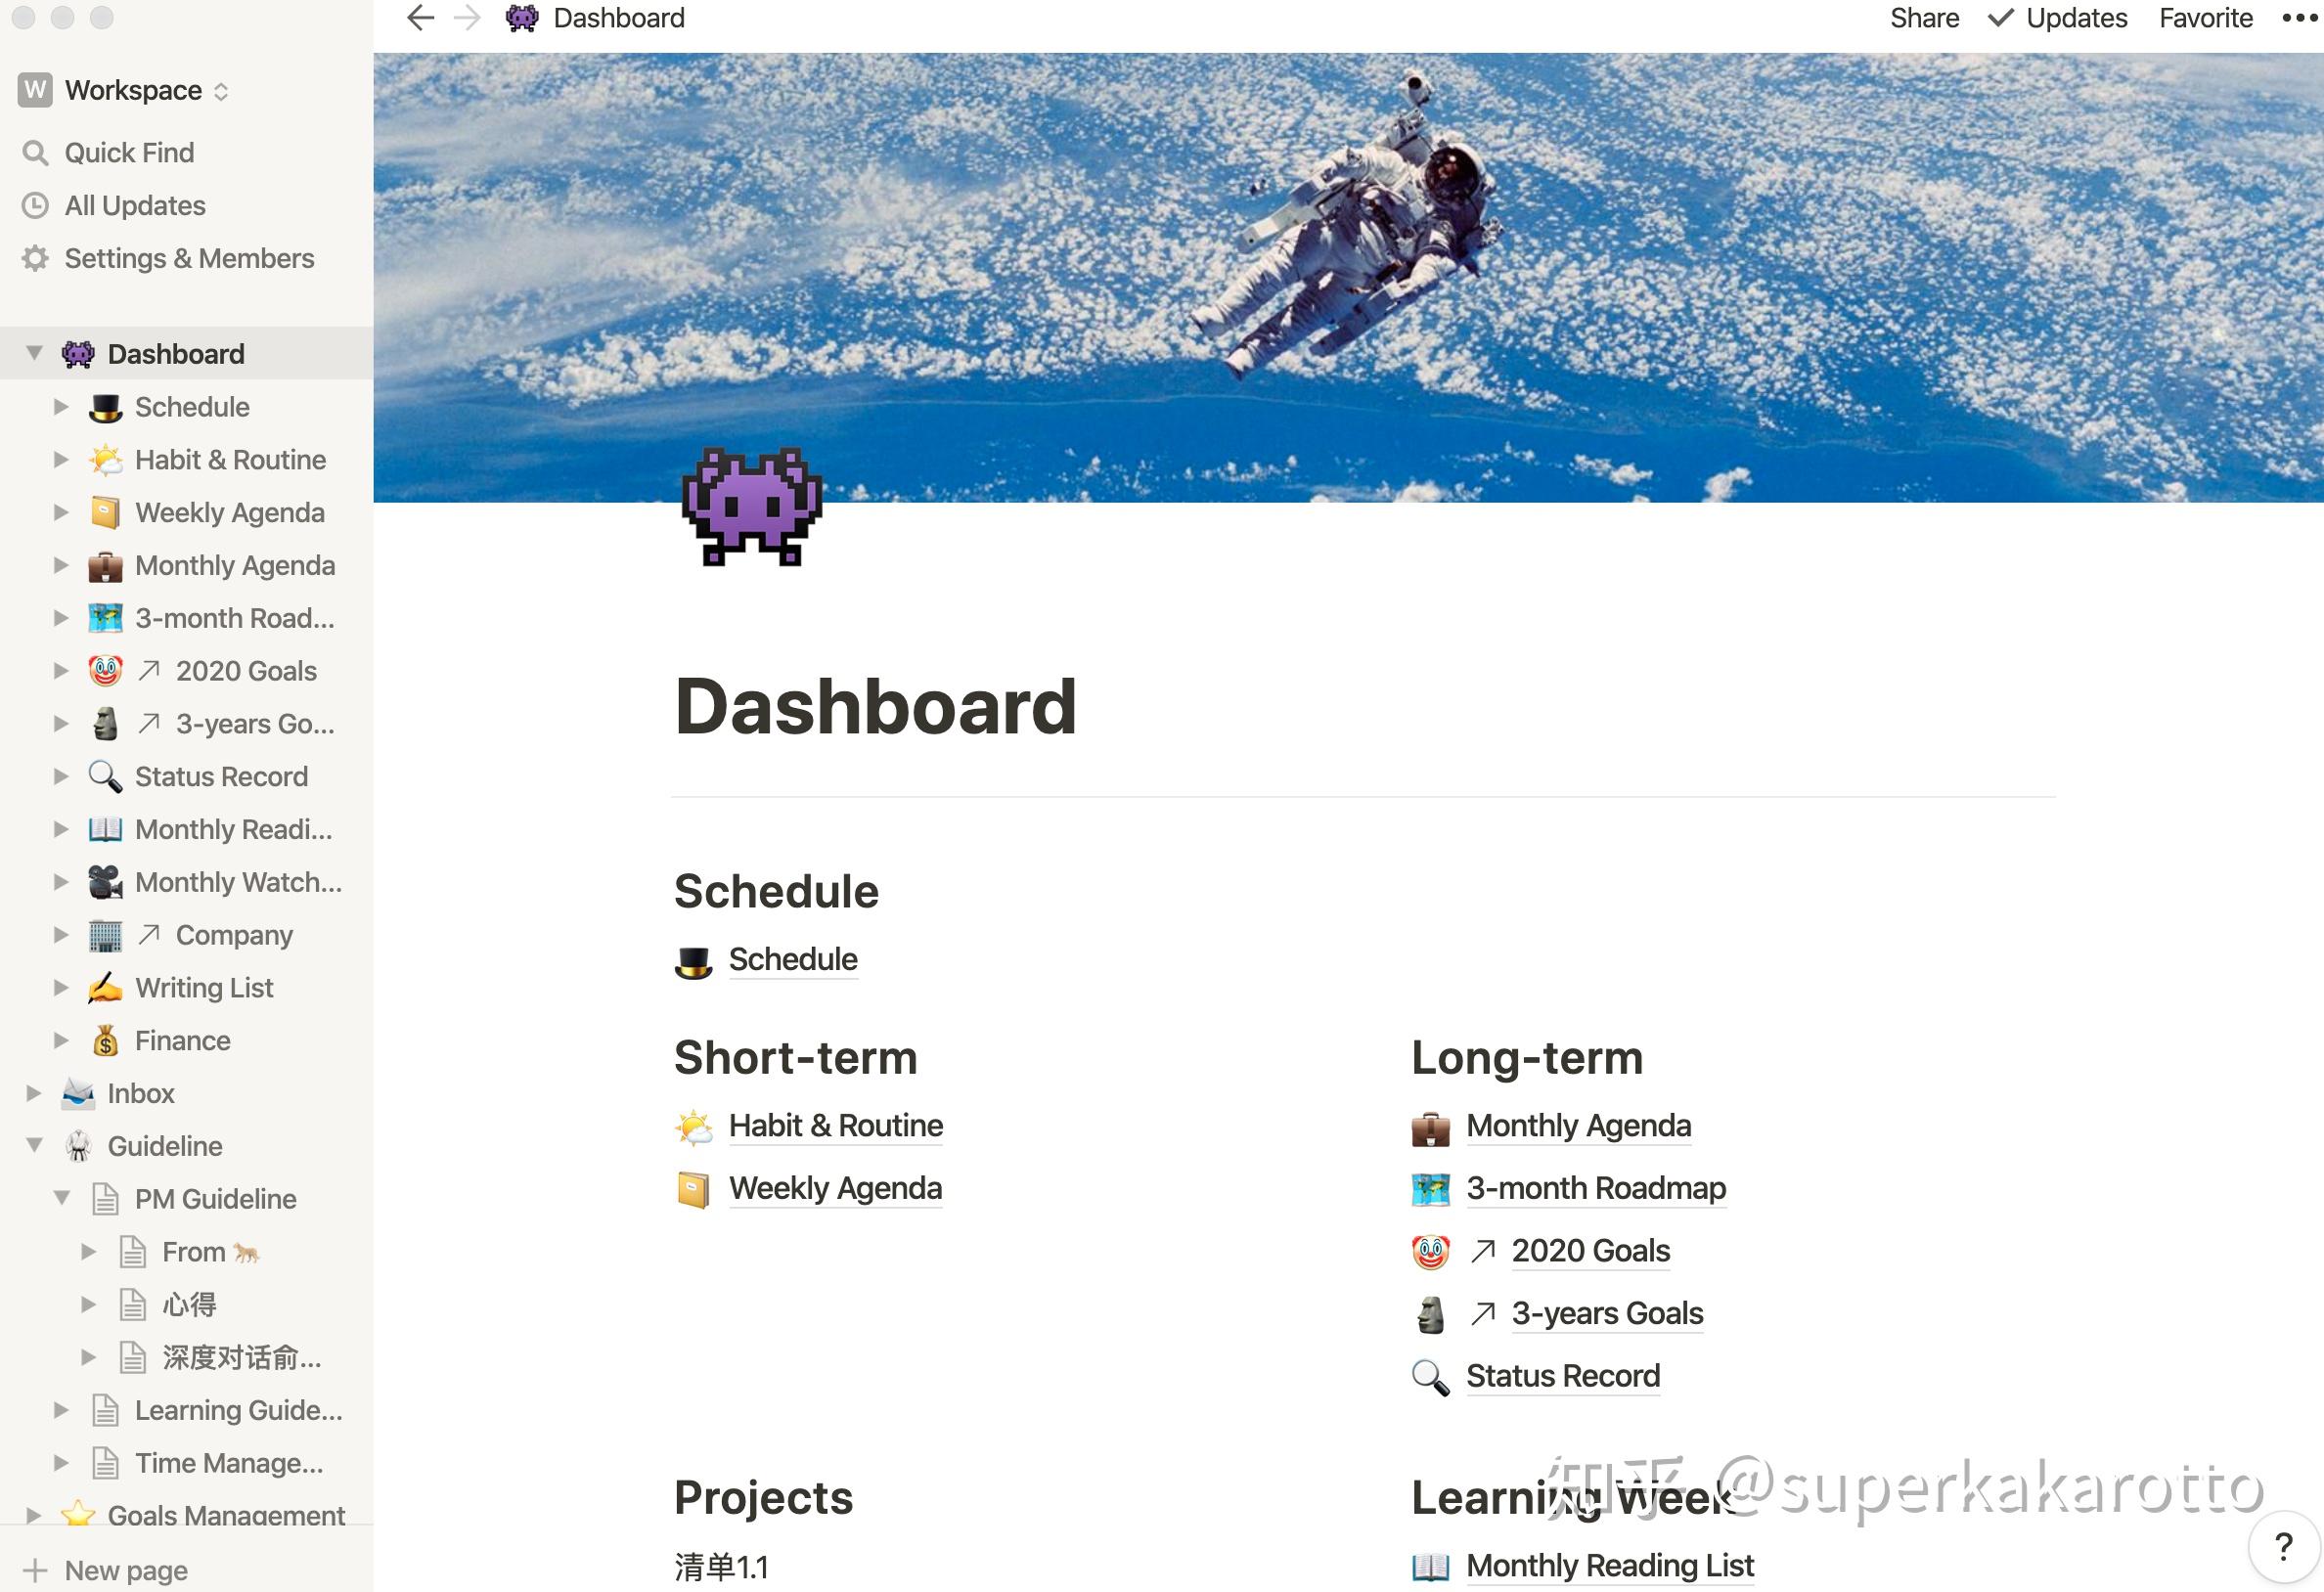Click the purple alien page icon

click(752, 507)
